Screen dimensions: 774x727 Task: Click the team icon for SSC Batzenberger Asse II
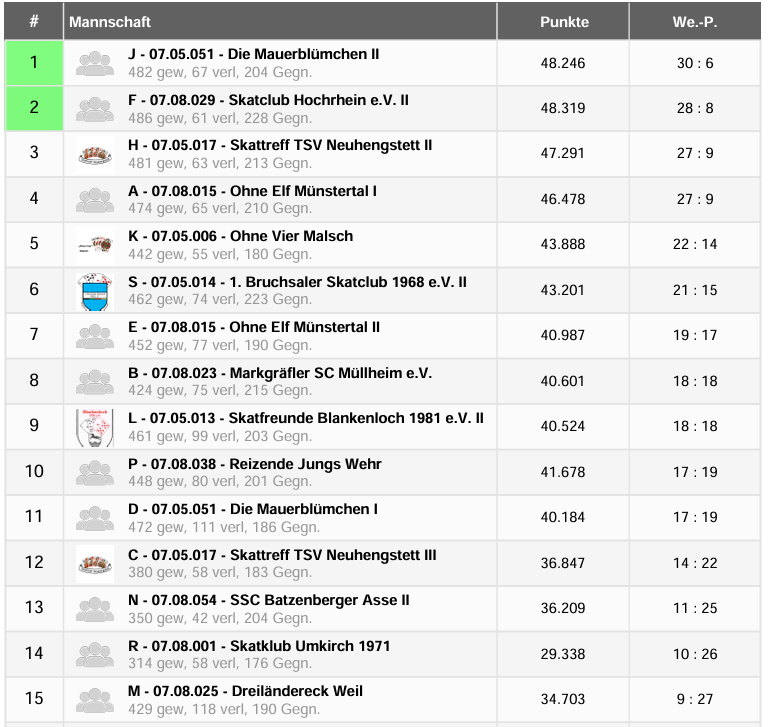[95, 609]
